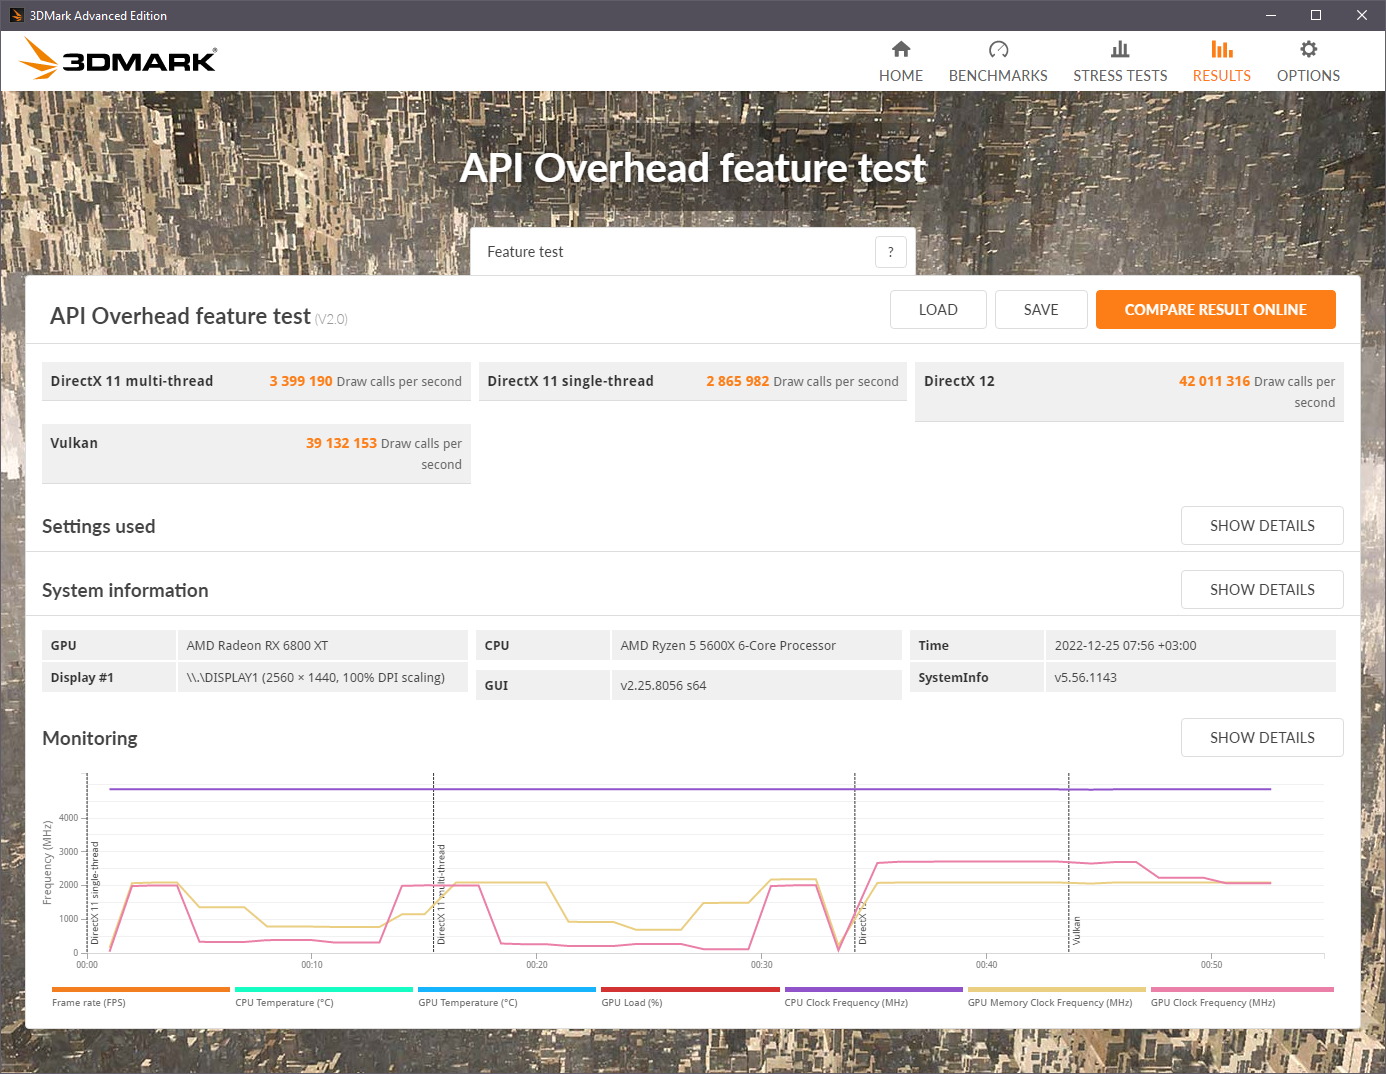The height and width of the screenshot is (1074, 1386).
Task: Click the Vulkan score 39 132 153
Action: click(341, 443)
